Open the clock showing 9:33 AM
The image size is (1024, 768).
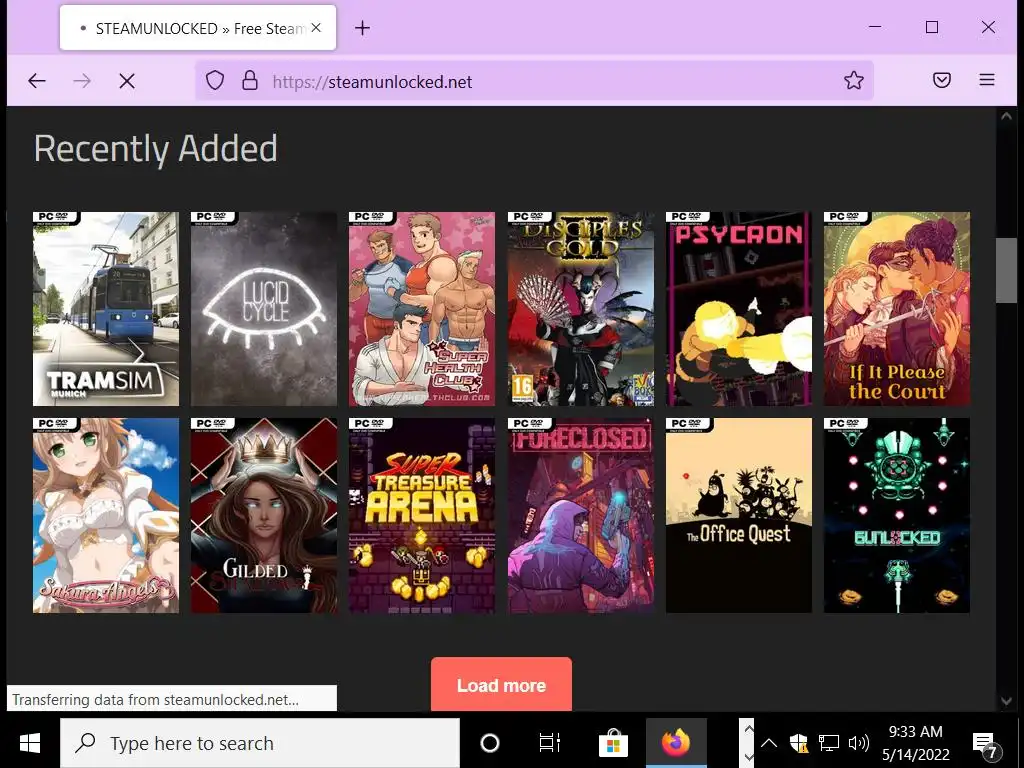coord(916,743)
